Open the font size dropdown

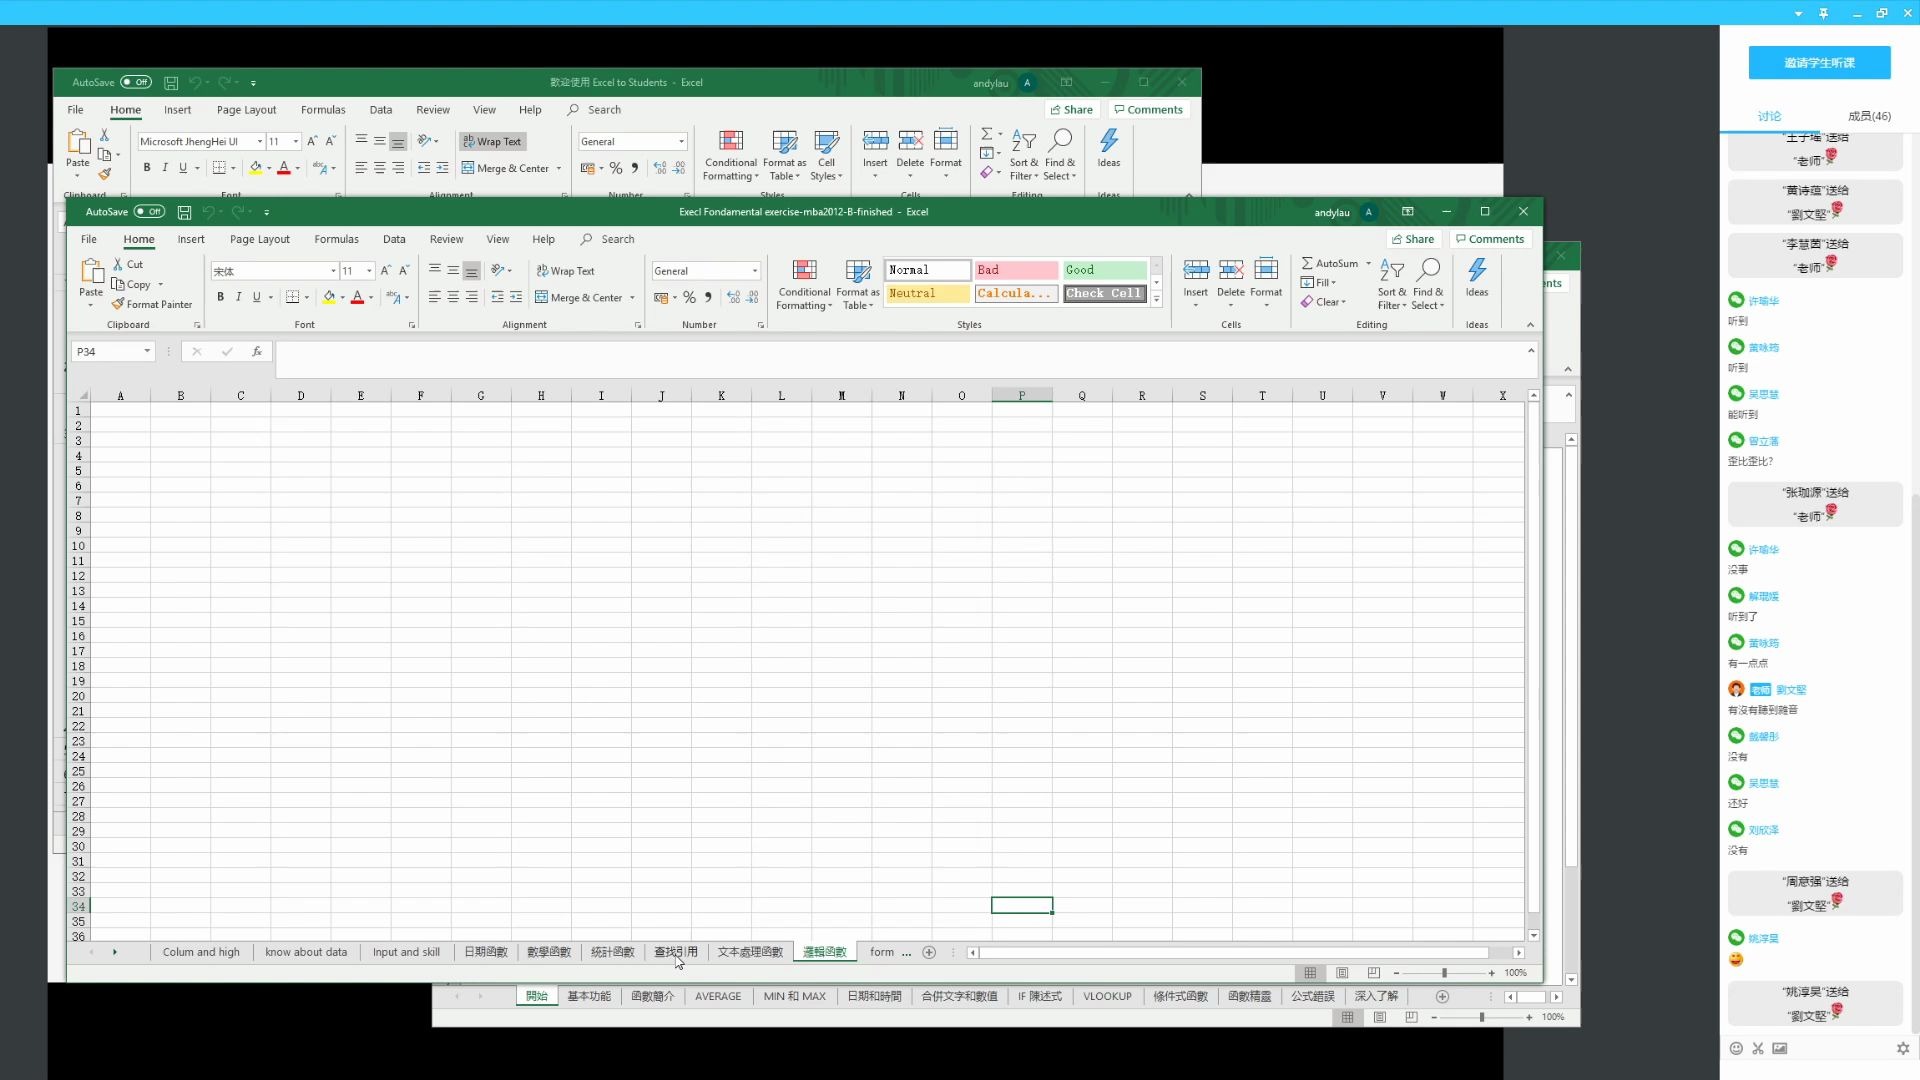point(369,271)
